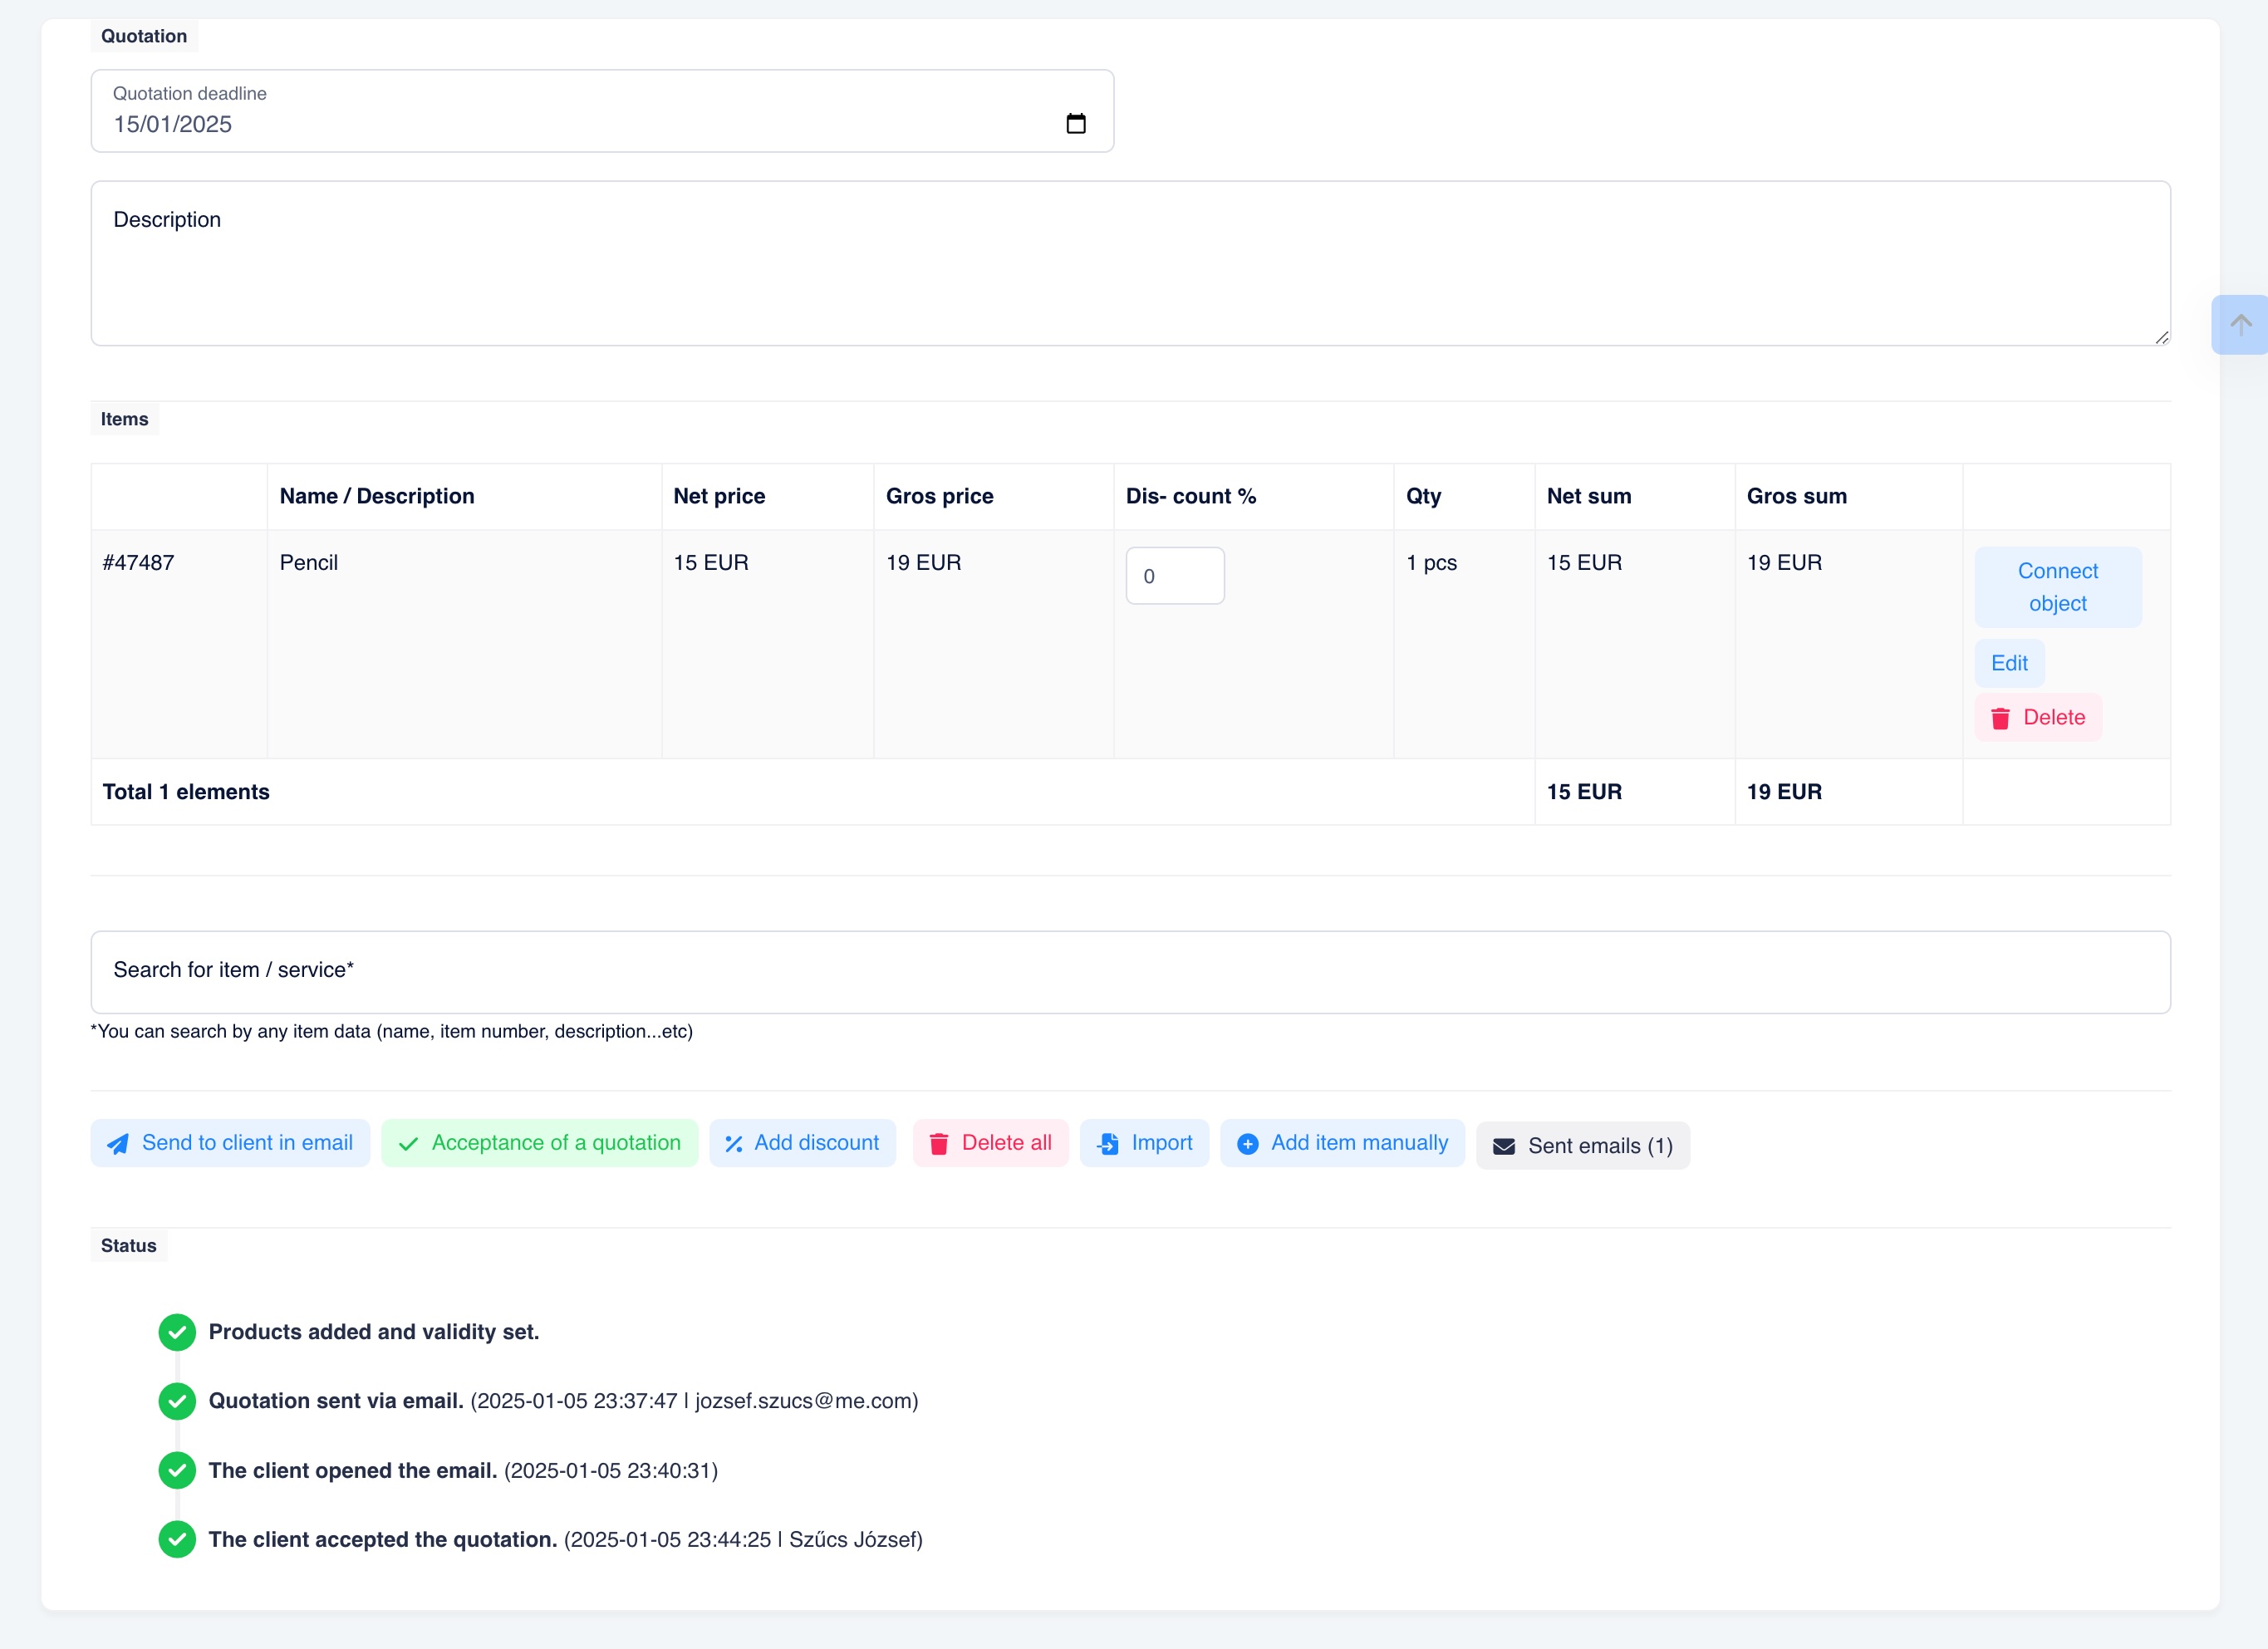Click the quotation deadline date value
Image resolution: width=2268 pixels, height=1649 pixels.
coord(173,124)
